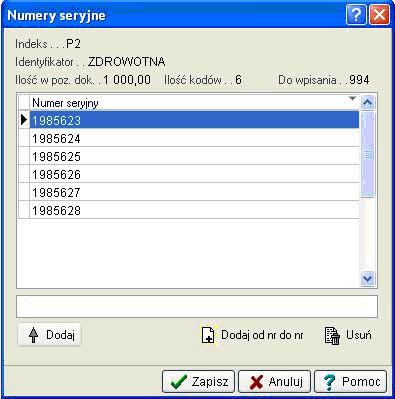Close the Numery seryjne dialog

tap(380, 15)
